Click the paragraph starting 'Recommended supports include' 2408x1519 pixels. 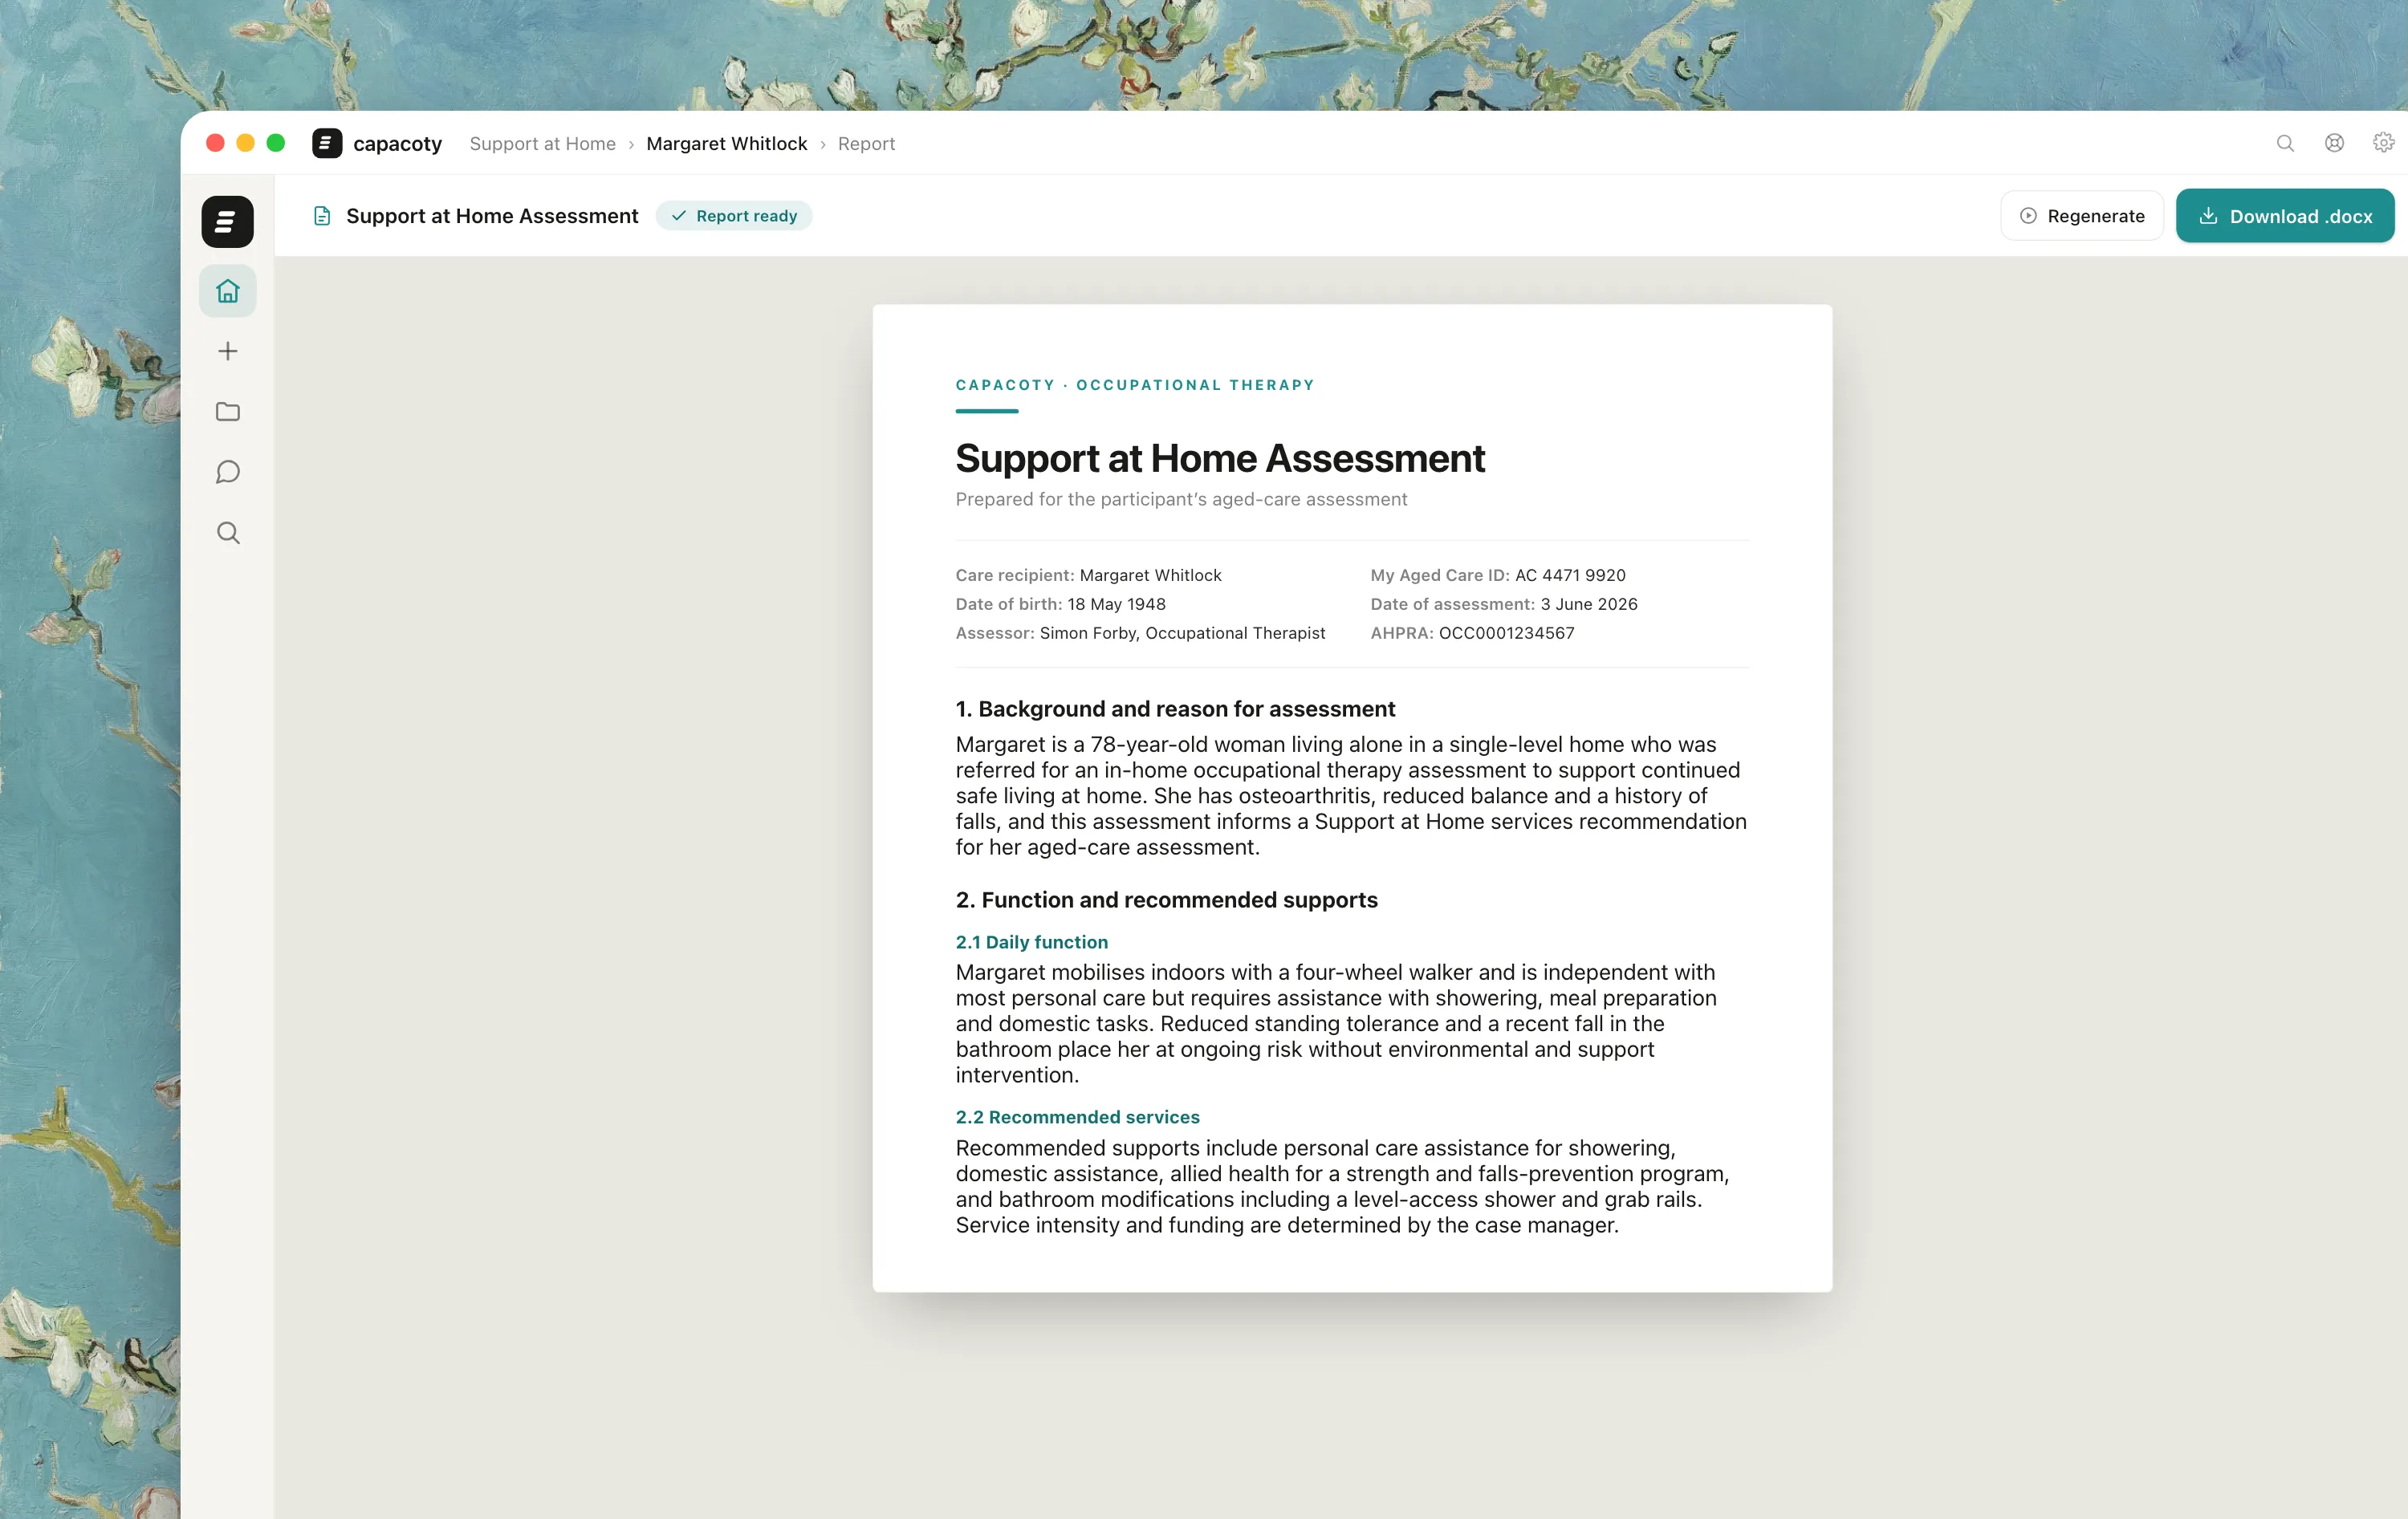tap(1342, 1187)
